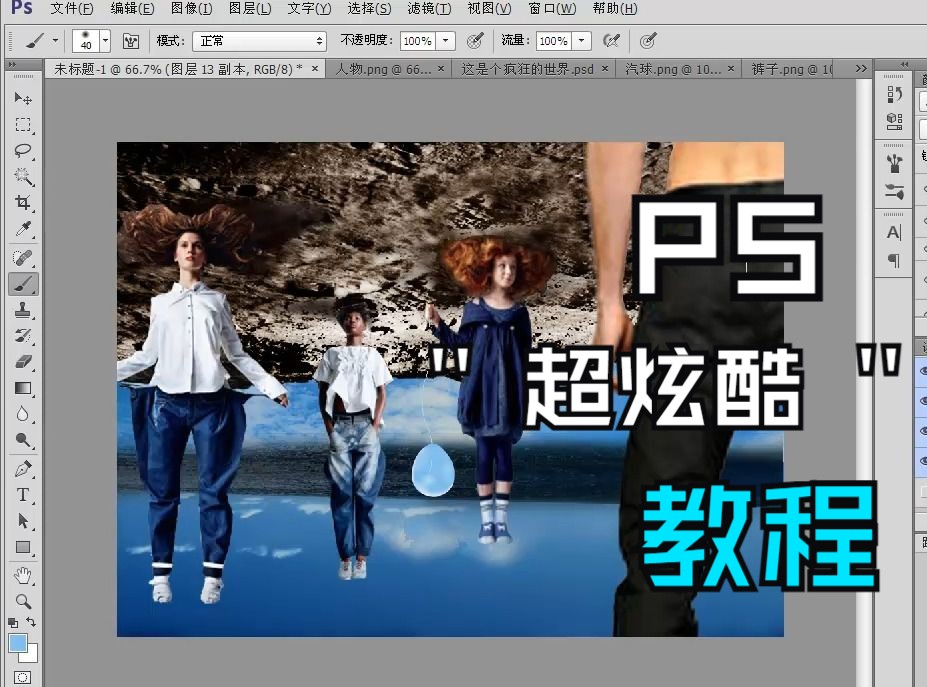The width and height of the screenshot is (927, 687).
Task: Select the Brush tool in toolbox
Action: [23, 284]
